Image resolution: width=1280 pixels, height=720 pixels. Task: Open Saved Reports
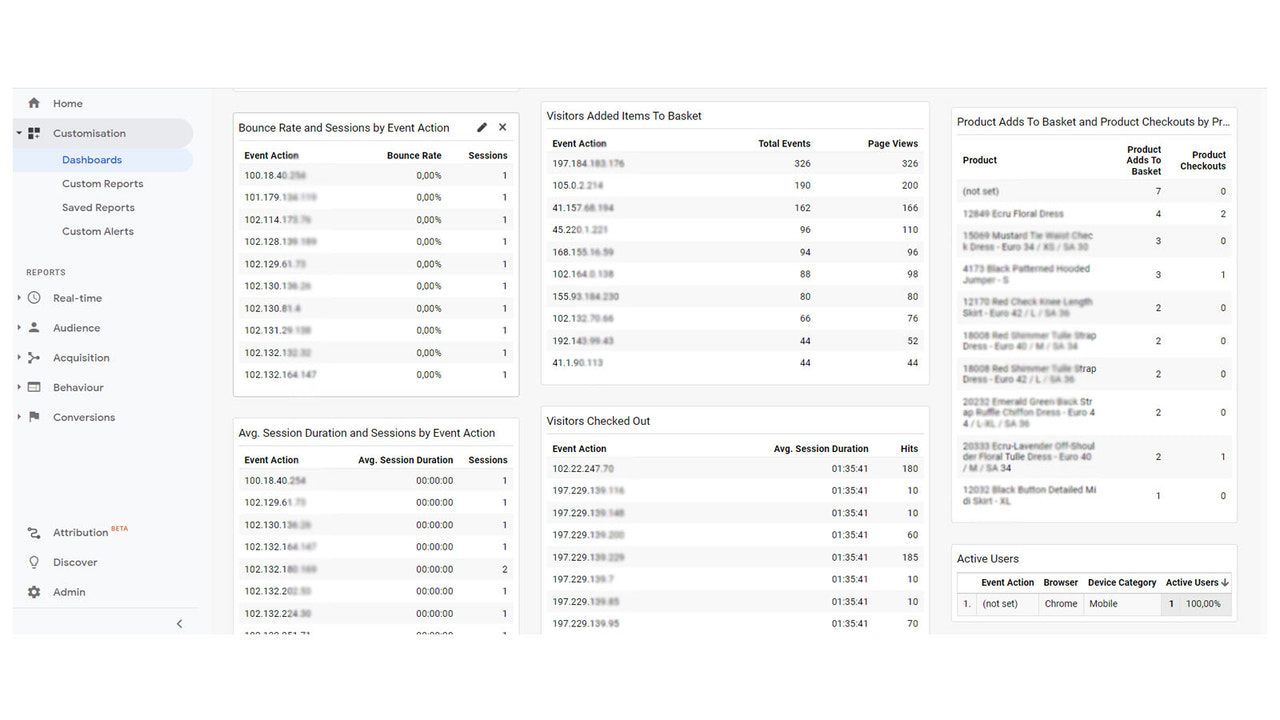pos(97,207)
